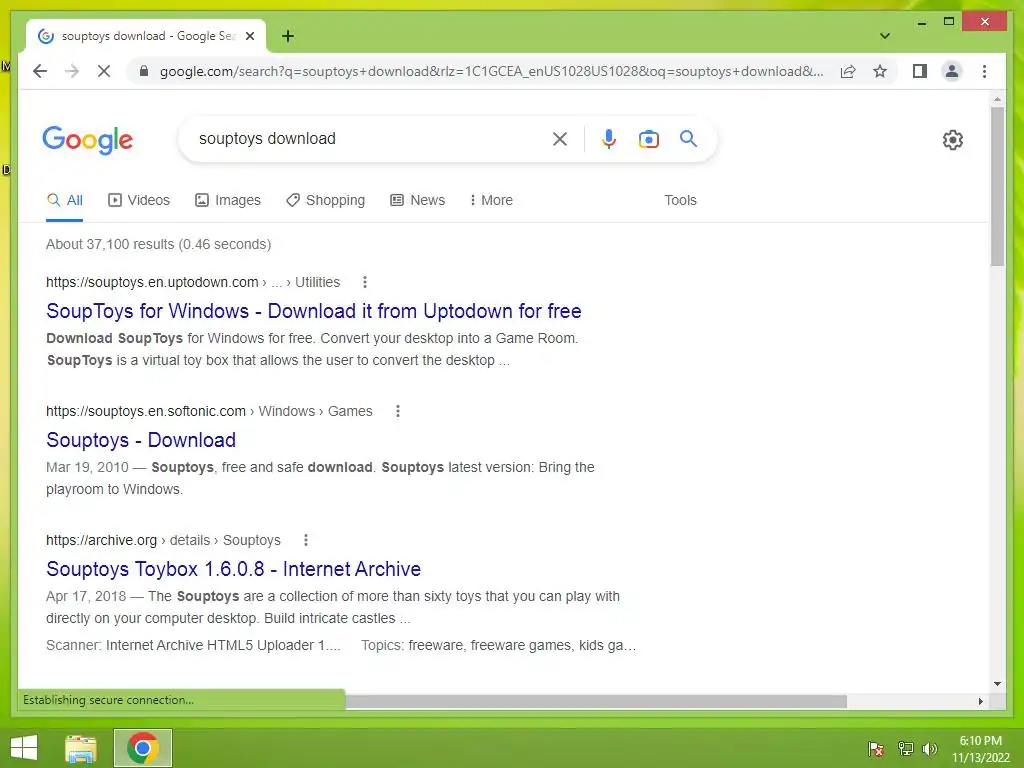Open Google quick settings gear

952,140
